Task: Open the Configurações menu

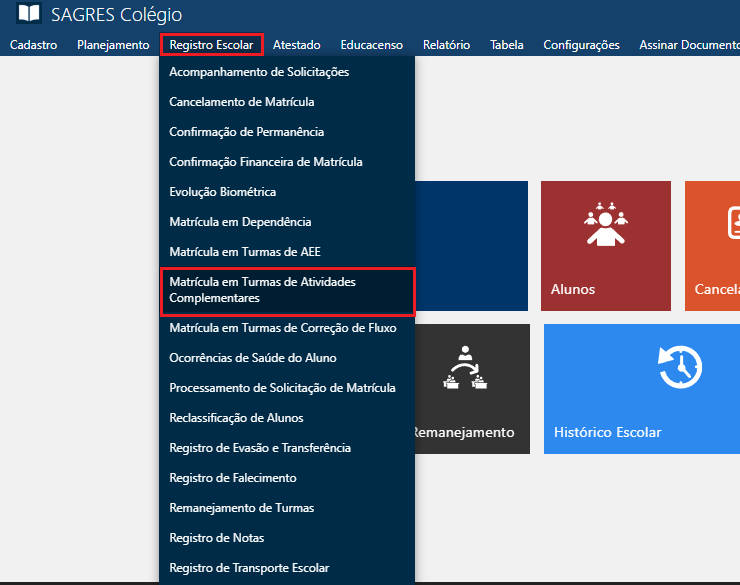Action: pyautogui.click(x=581, y=45)
